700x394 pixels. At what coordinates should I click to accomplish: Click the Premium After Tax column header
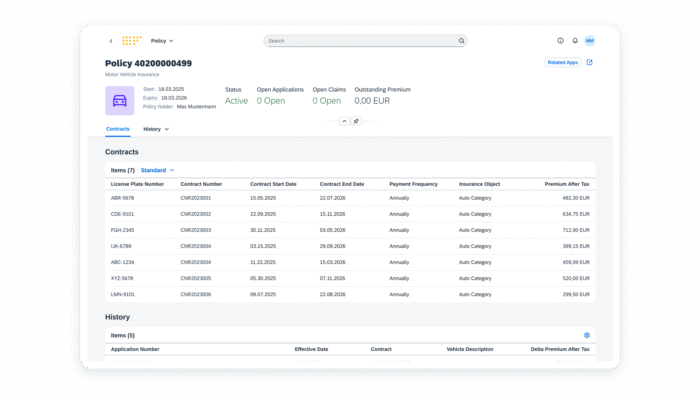tap(567, 184)
